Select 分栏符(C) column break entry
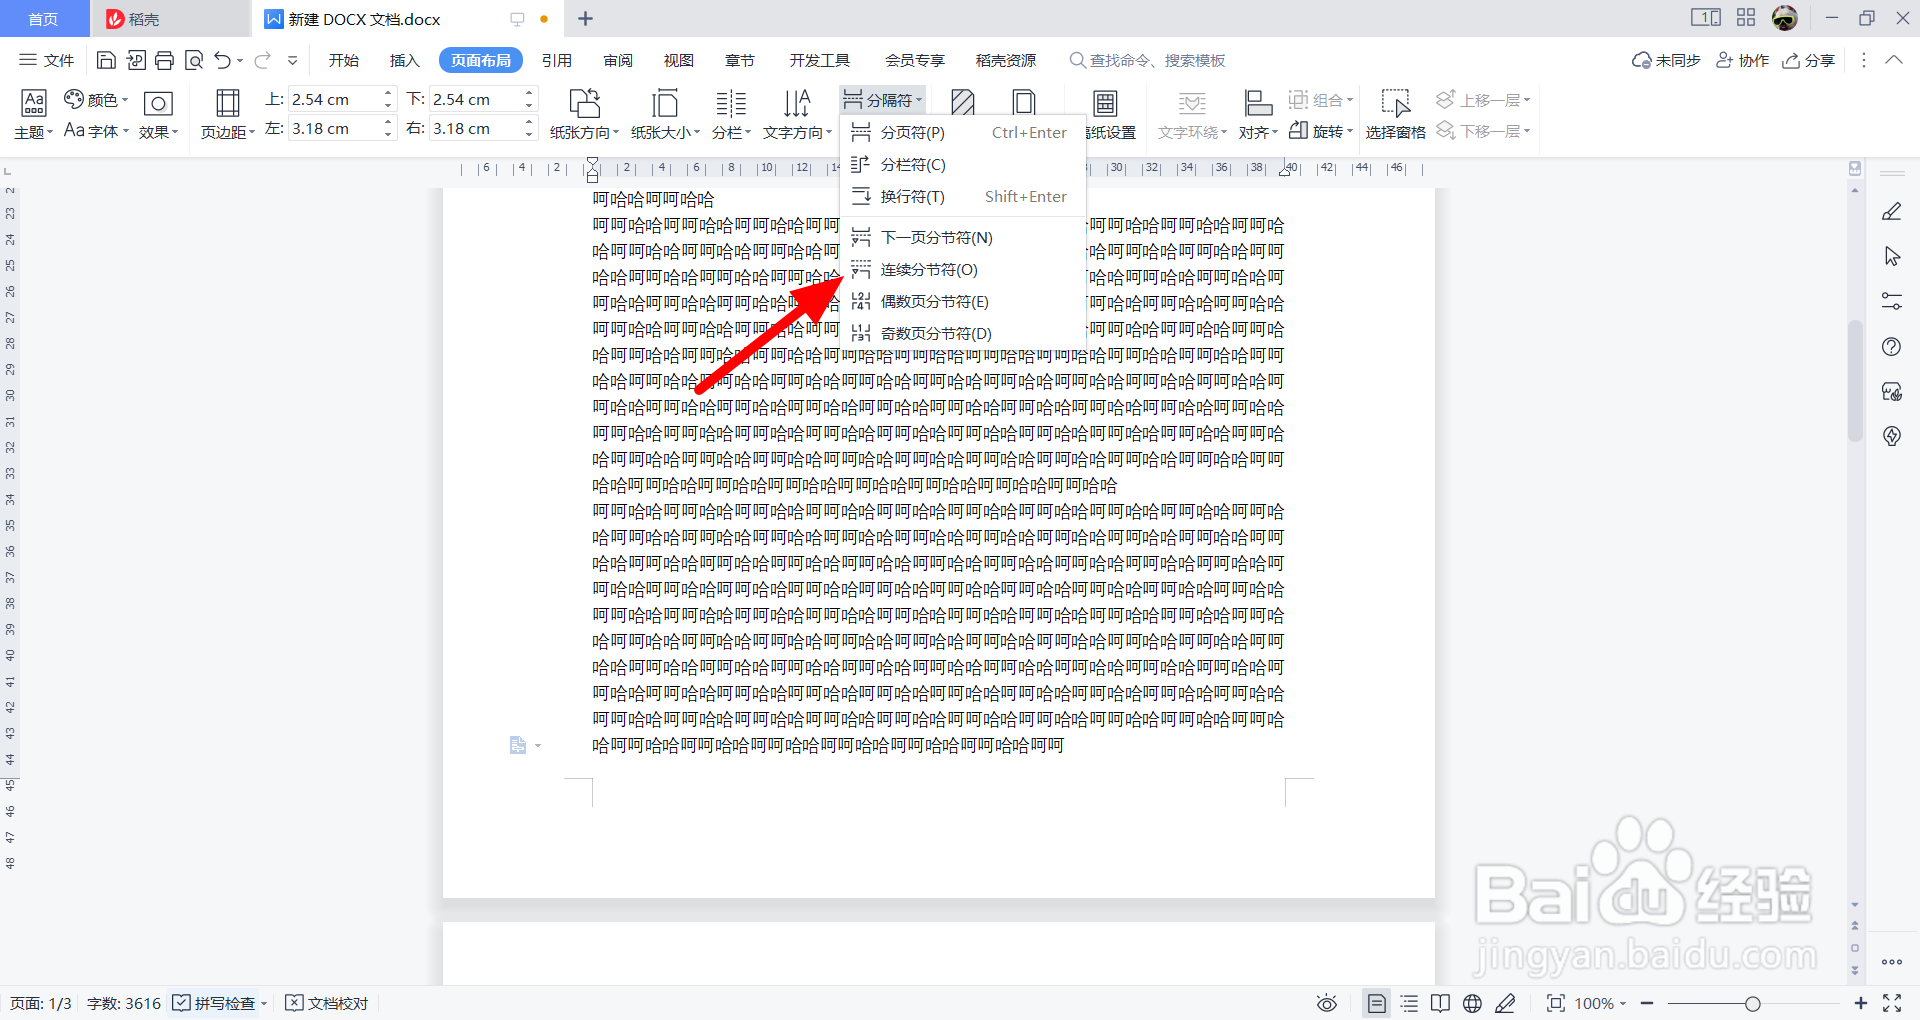 point(963,165)
